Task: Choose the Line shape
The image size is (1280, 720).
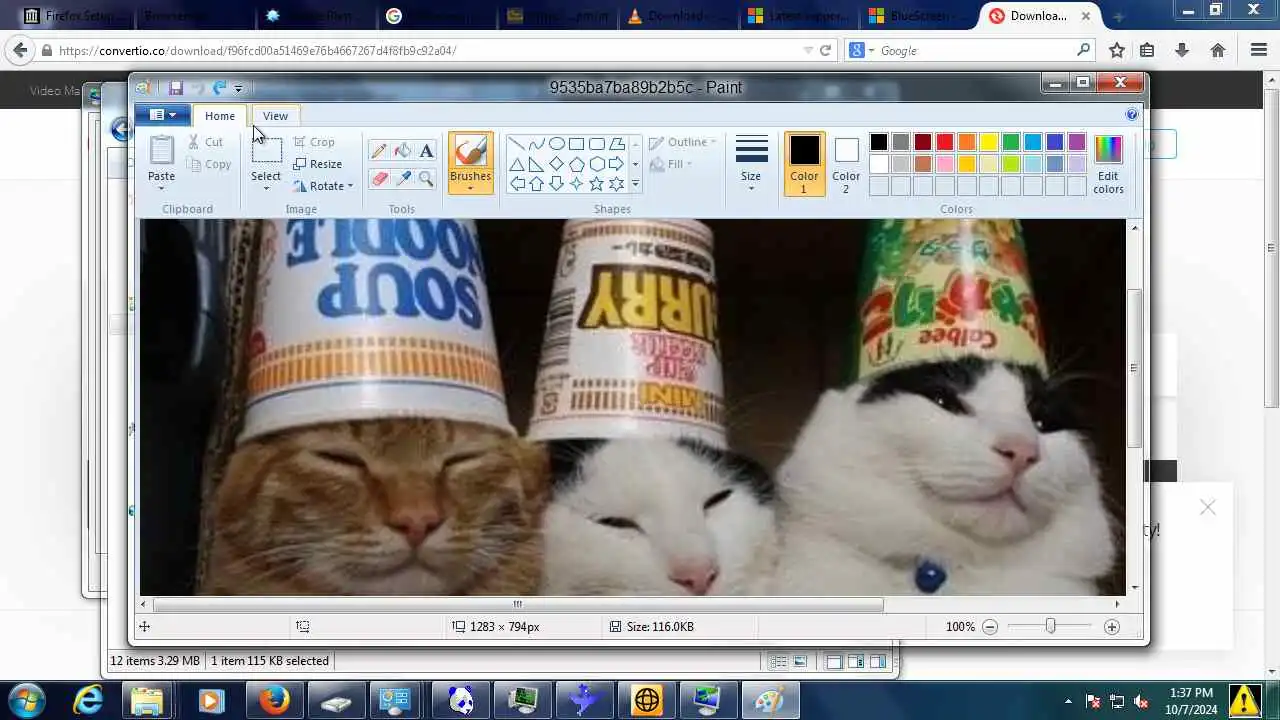Action: (517, 144)
